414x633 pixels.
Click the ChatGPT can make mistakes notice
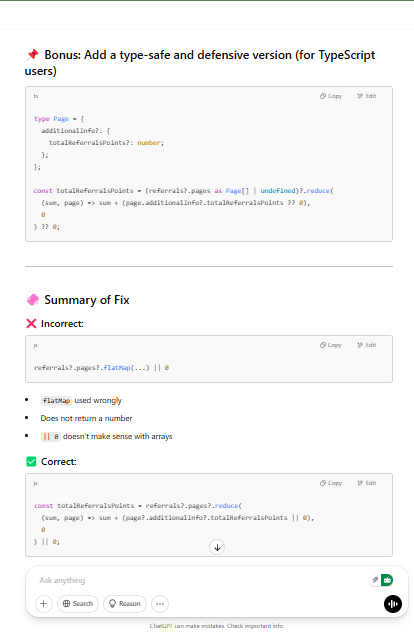(217, 626)
